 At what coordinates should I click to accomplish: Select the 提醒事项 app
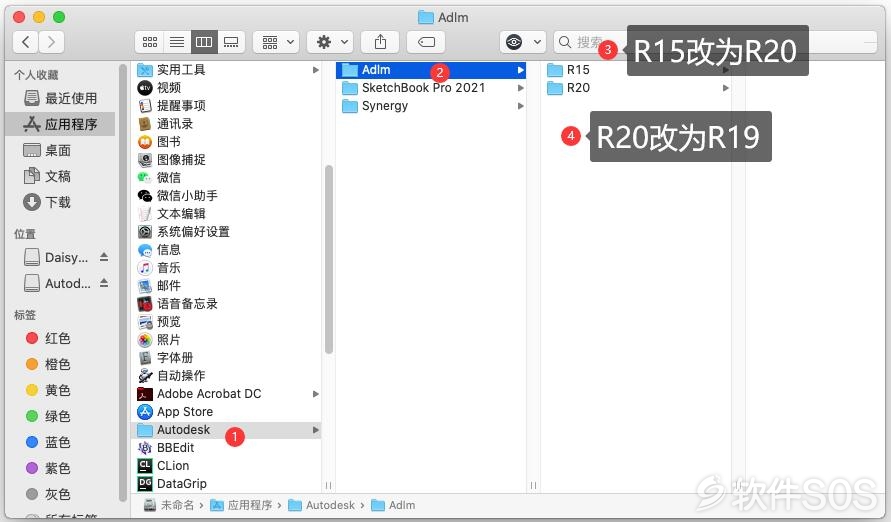[x=227, y=106]
